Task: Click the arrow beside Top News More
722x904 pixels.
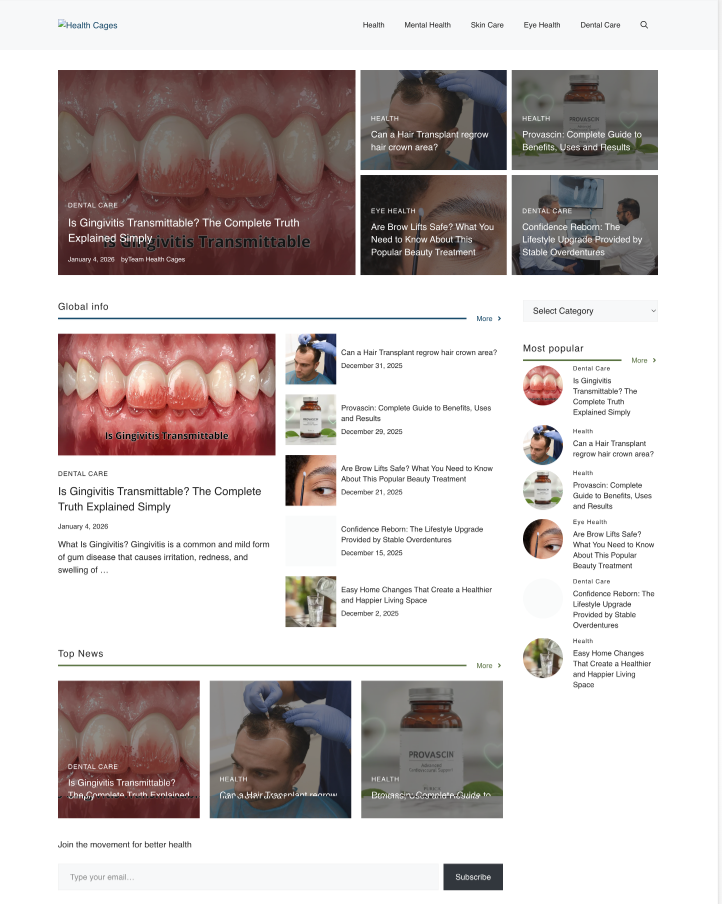Action: pos(499,665)
